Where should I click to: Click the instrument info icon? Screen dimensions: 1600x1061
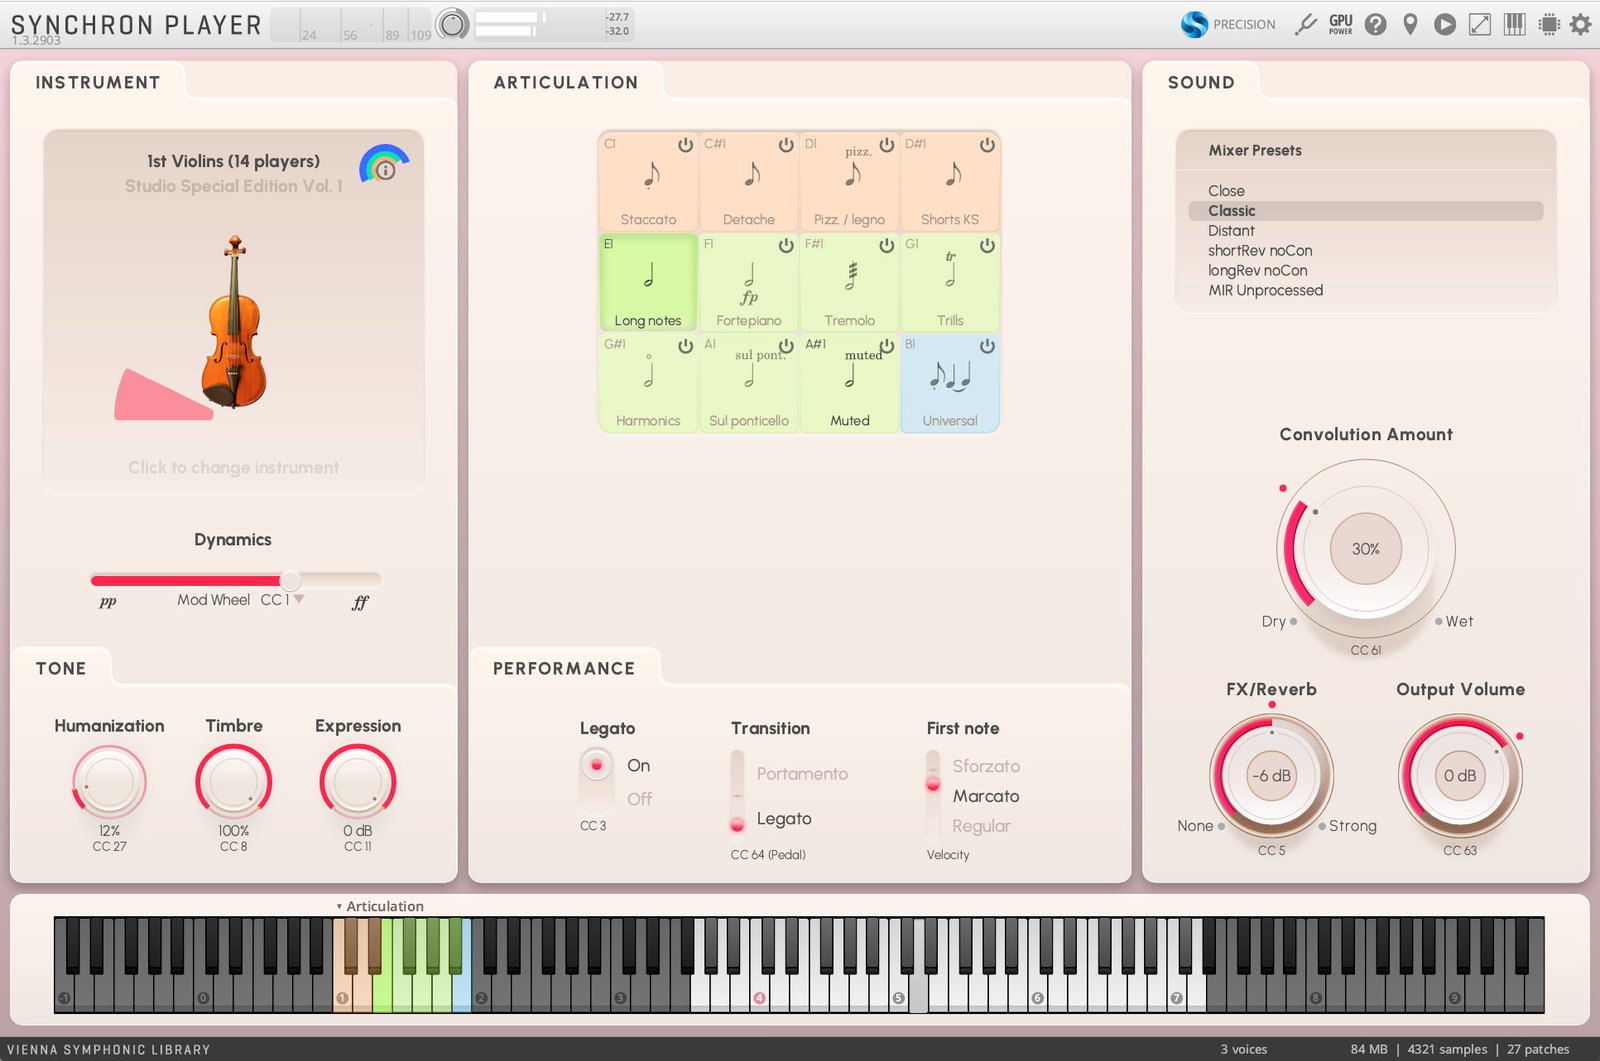tap(385, 169)
